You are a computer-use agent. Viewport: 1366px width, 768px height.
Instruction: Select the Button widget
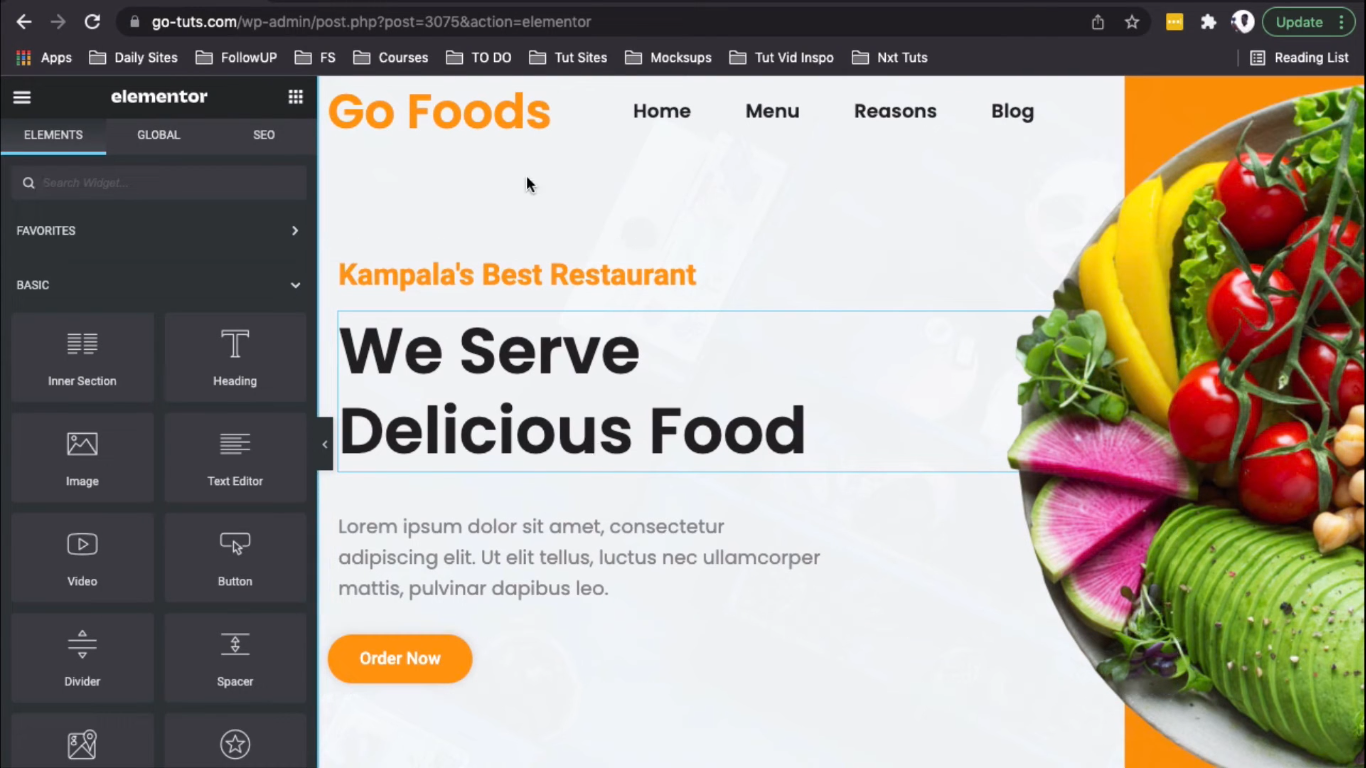point(235,557)
